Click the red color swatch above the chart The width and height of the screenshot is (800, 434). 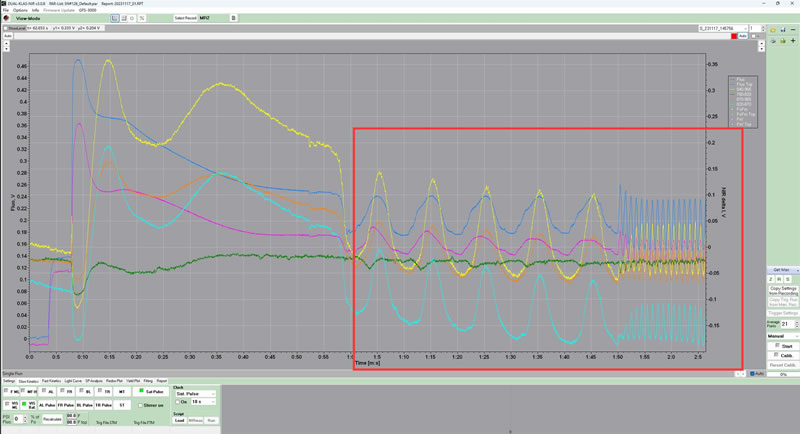[733, 36]
